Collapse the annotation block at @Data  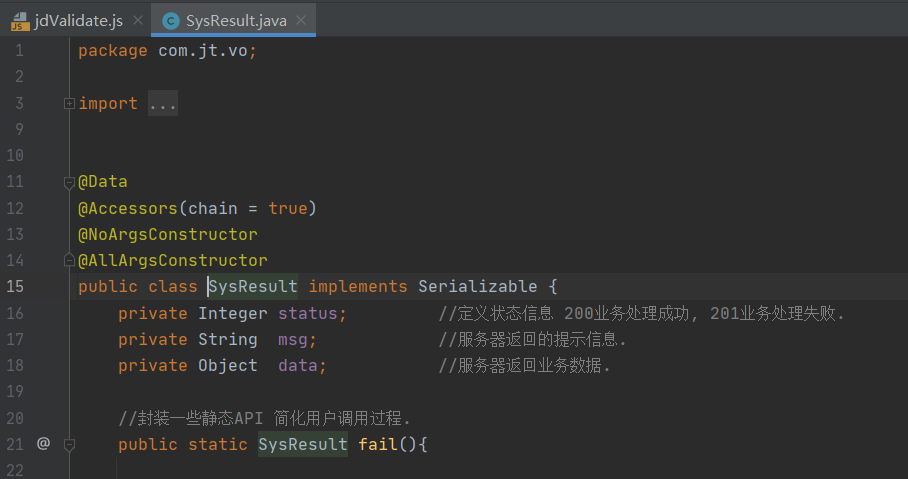pyautogui.click(x=69, y=182)
